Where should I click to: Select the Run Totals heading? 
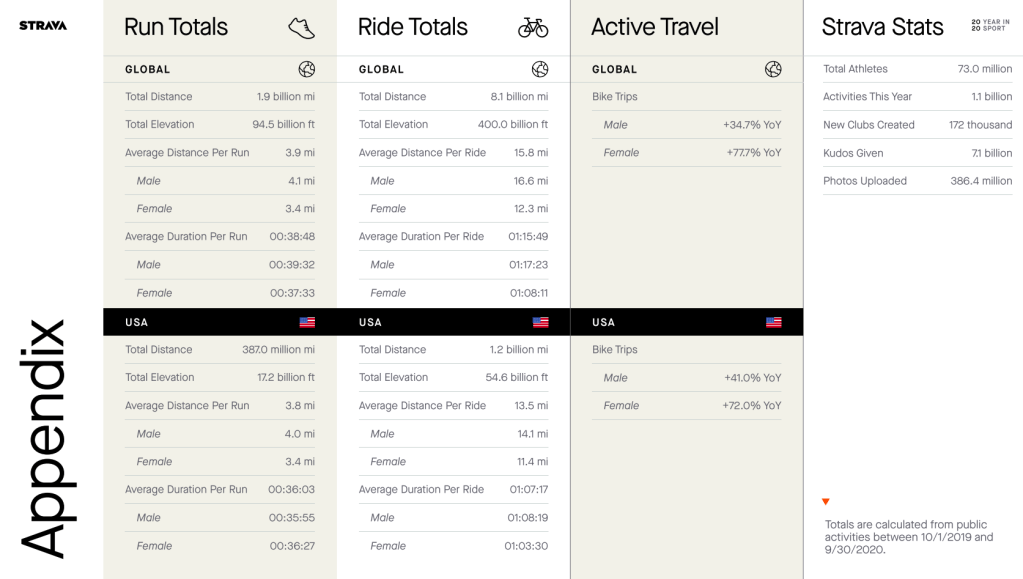click(x=176, y=27)
